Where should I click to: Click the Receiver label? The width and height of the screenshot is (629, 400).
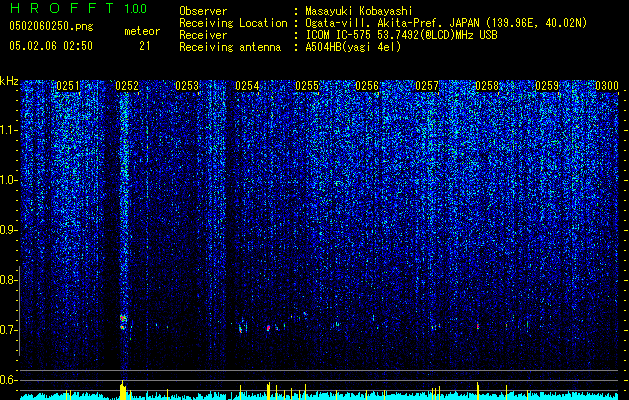203,35
